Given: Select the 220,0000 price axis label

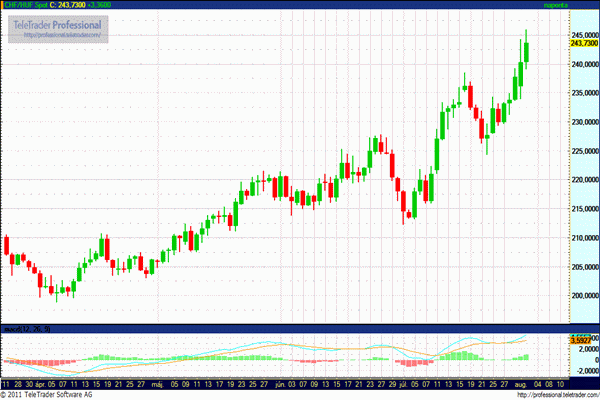Looking at the screenshot, I should (583, 179).
